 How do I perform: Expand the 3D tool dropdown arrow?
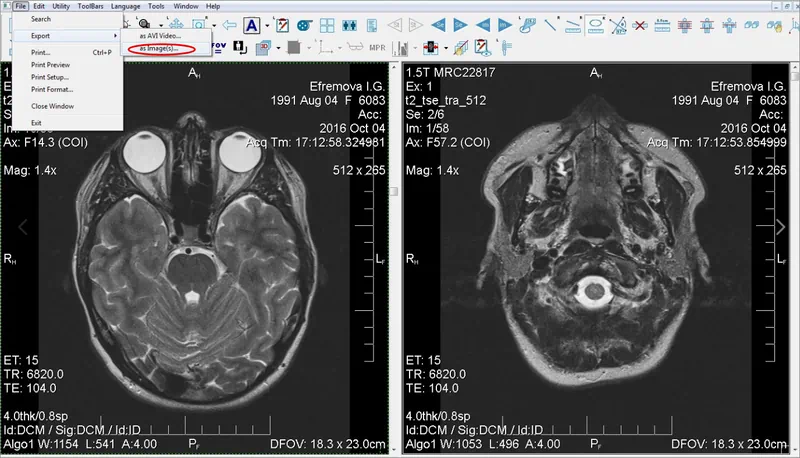(x=278, y=48)
